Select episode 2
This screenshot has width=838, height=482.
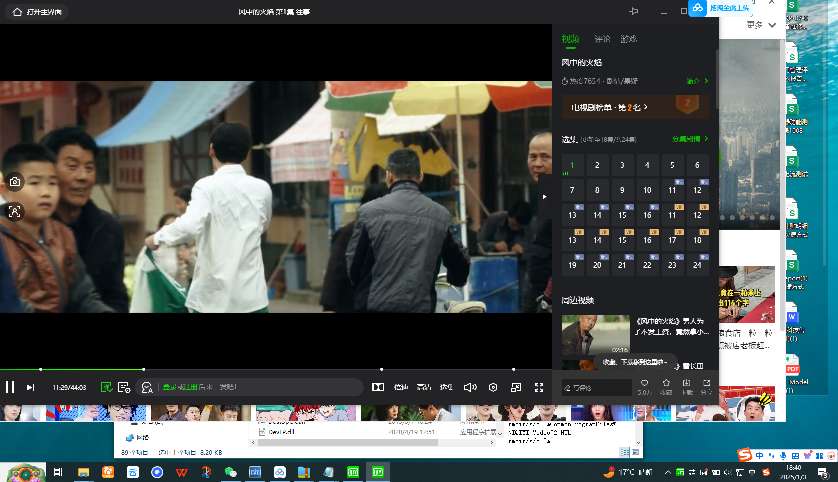[597, 165]
